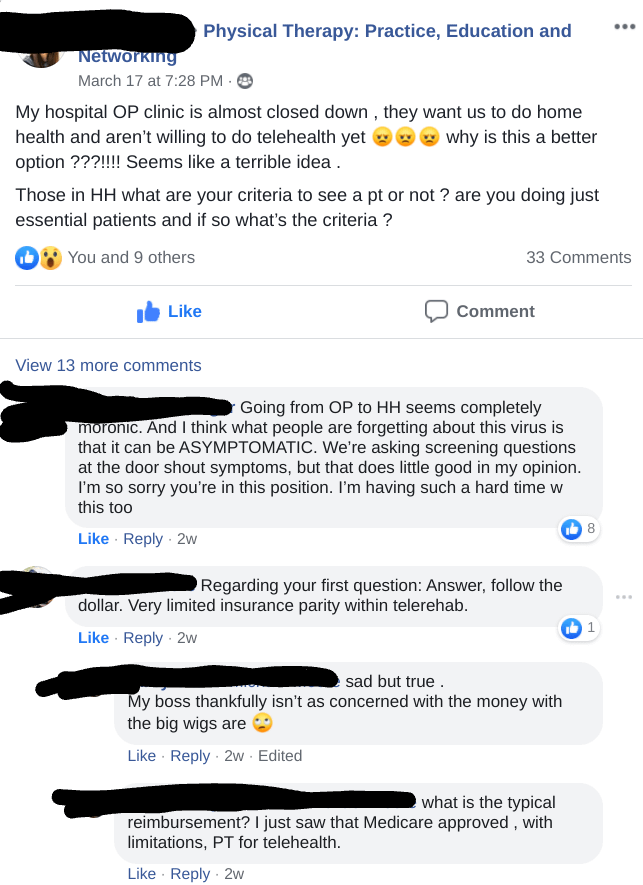Open the 33 Comments count
The width and height of the screenshot is (643, 885).
579,257
